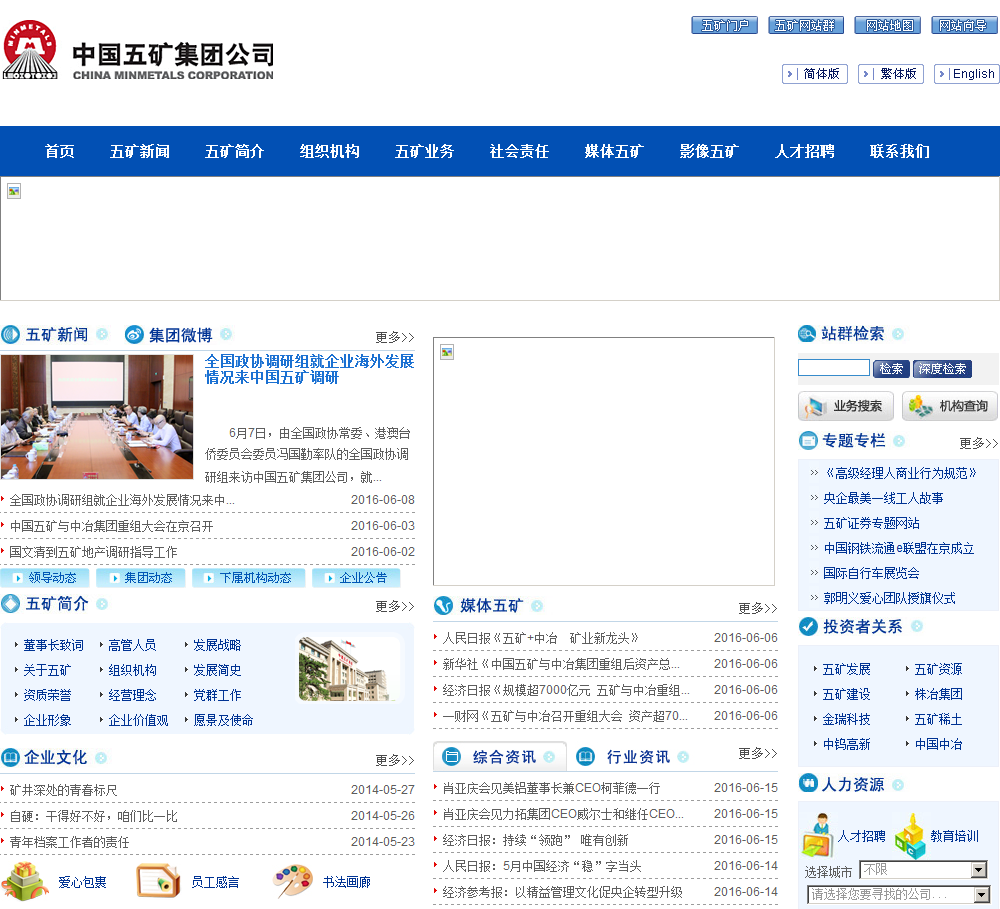This screenshot has height=909, width=1000.
Task: Click the 教育培训 cubes icon
Action: coord(910,835)
